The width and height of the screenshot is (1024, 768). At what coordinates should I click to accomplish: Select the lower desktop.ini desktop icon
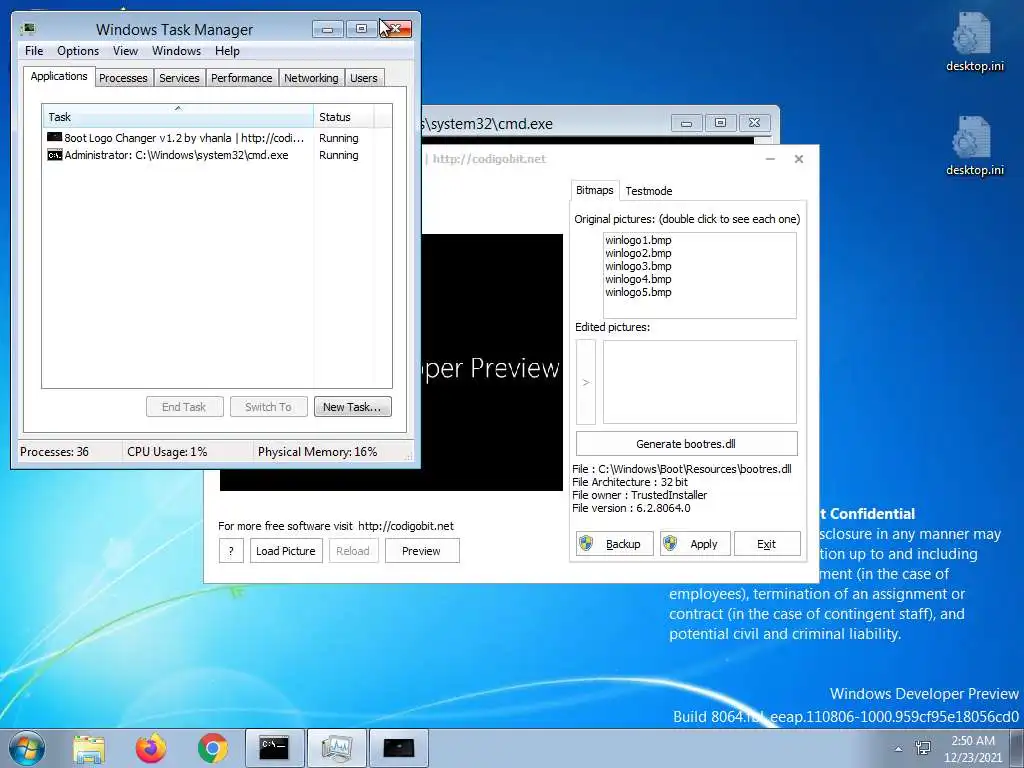[974, 146]
